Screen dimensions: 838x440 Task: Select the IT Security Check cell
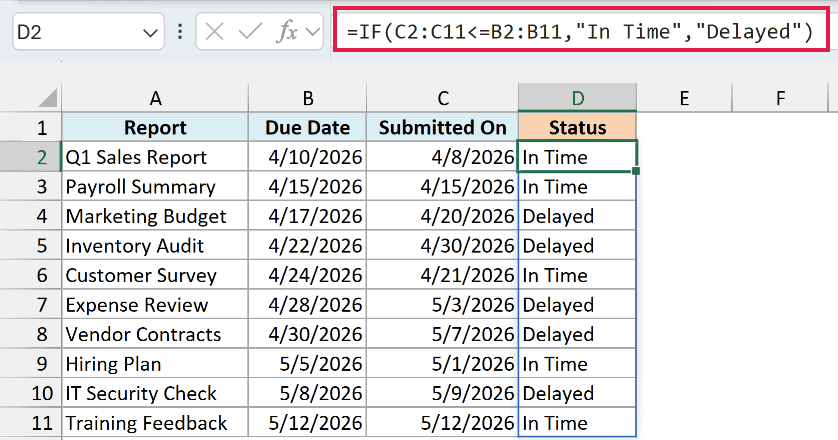pos(155,393)
